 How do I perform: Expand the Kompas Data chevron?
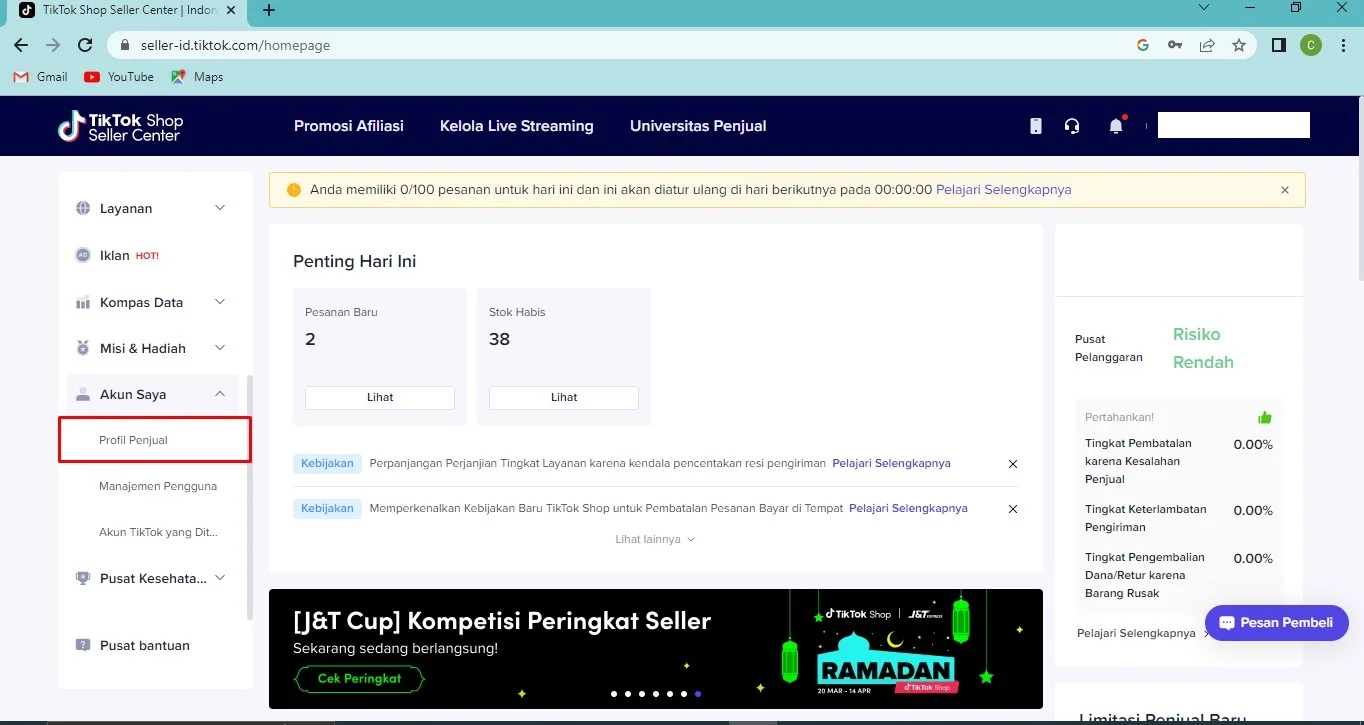pyautogui.click(x=220, y=302)
